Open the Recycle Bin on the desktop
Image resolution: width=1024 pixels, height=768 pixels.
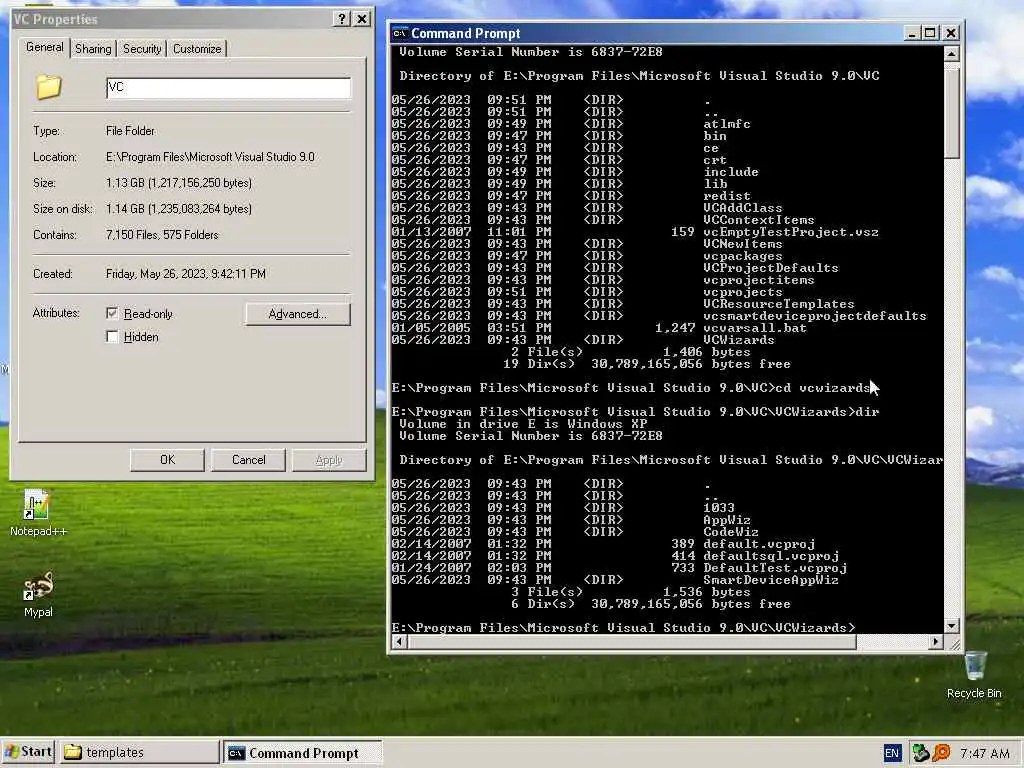point(974,674)
